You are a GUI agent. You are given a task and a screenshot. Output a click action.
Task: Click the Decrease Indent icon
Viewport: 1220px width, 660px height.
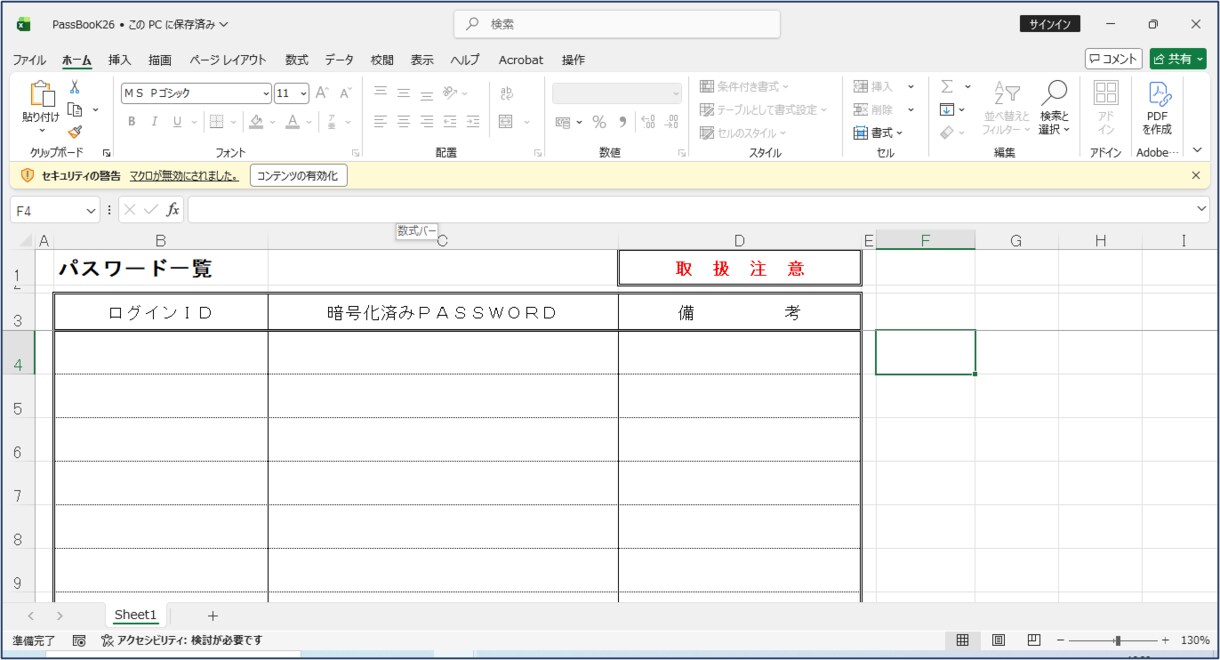click(x=450, y=122)
